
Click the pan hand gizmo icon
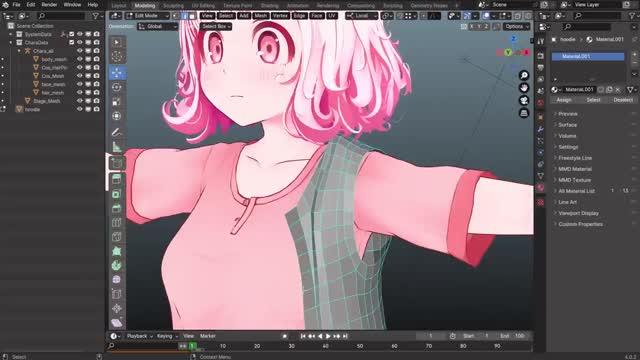524,88
